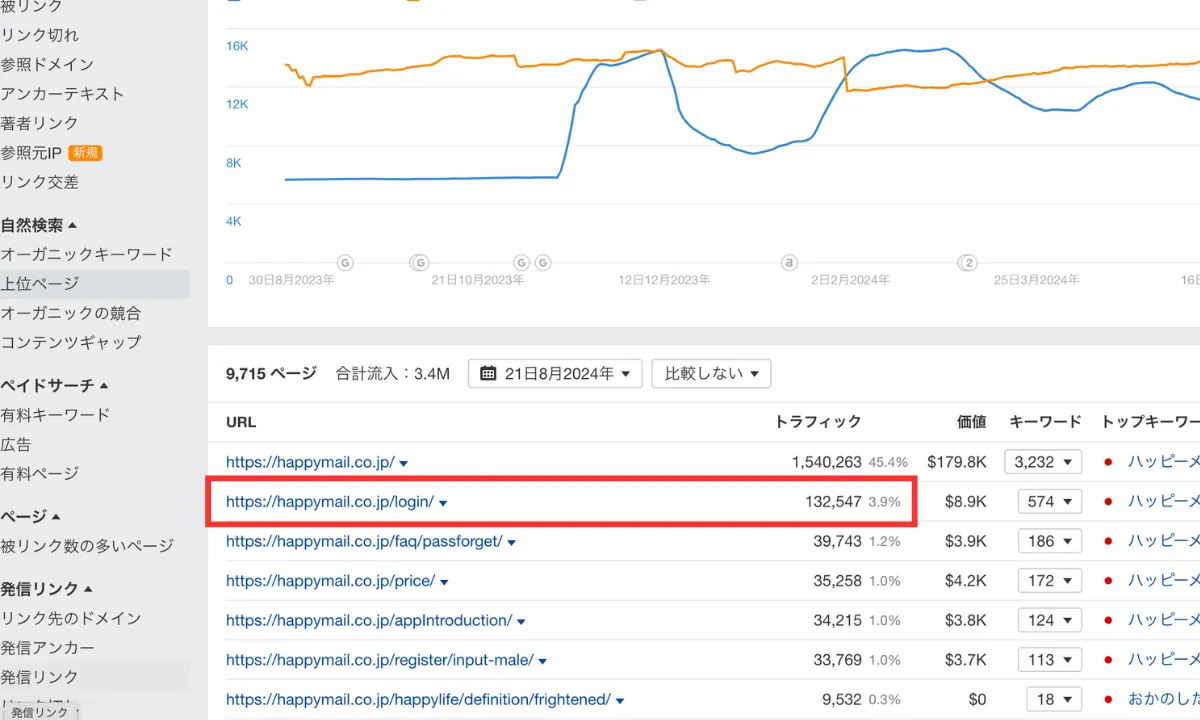
Task: Click the 9,715 ページ count
Action: 271,374
